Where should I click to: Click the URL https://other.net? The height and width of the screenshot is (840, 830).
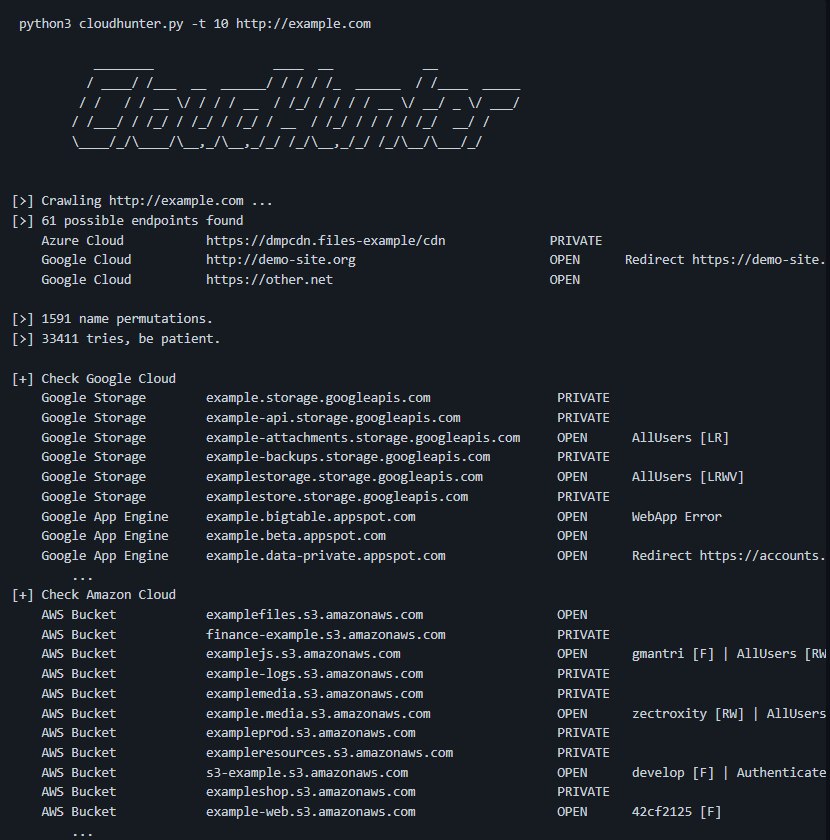269,280
